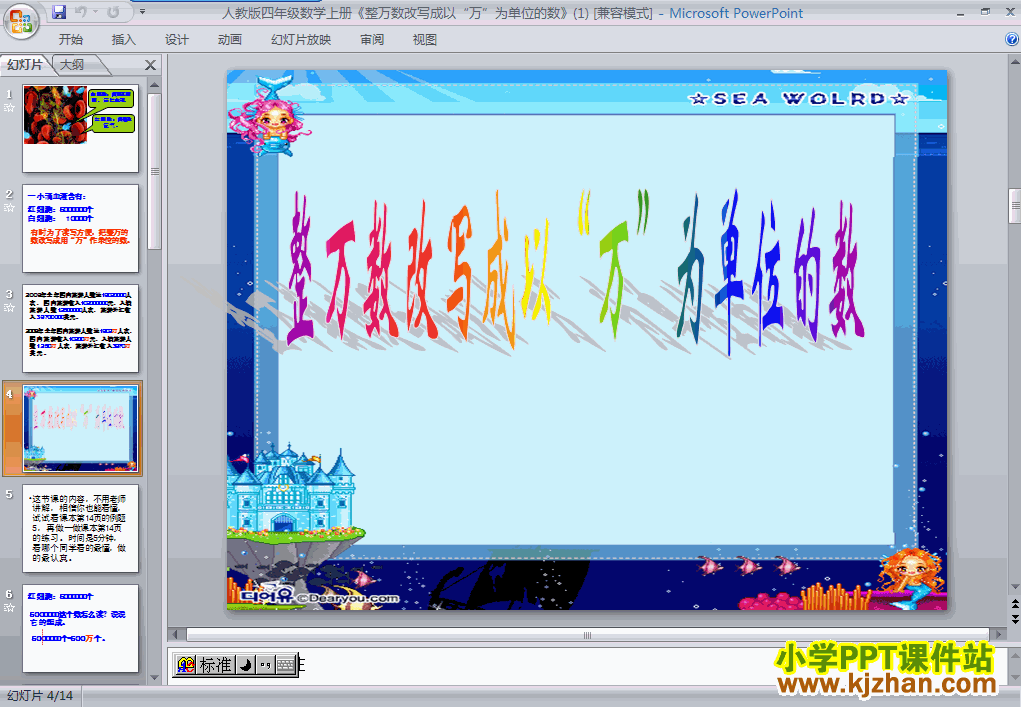Play animations via star icon under slide 1
This screenshot has width=1021, height=707.
[9, 108]
